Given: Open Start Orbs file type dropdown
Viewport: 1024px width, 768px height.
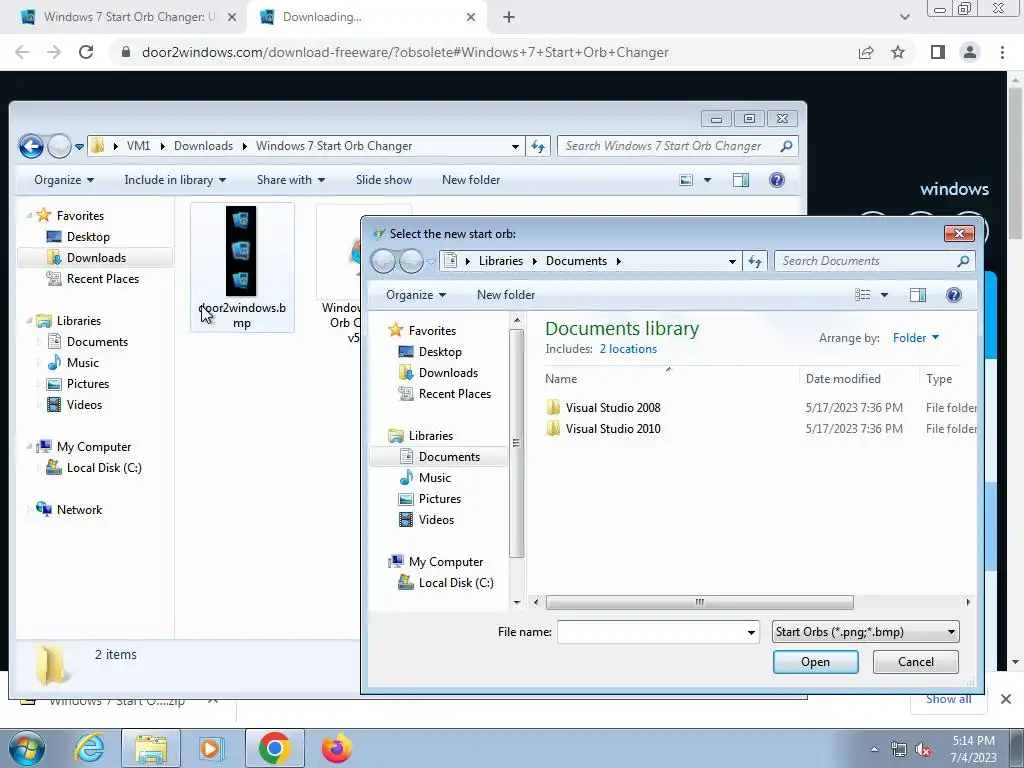Looking at the screenshot, I should click(x=865, y=632).
